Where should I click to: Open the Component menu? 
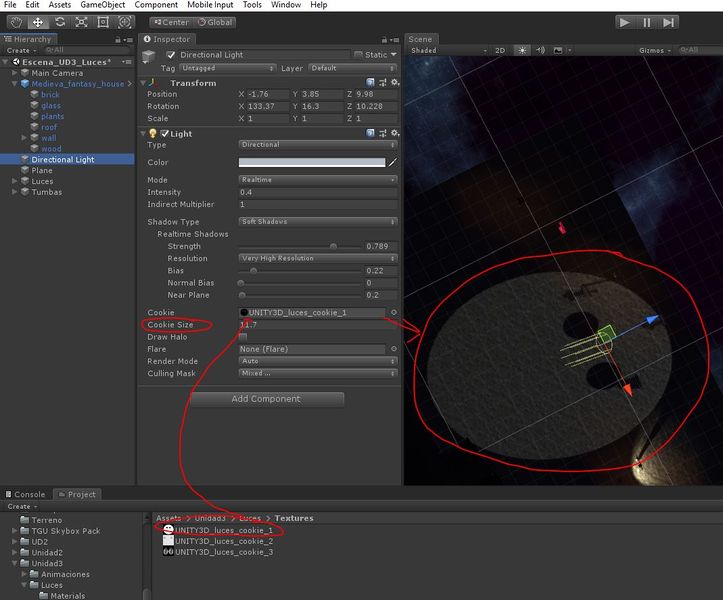point(156,5)
